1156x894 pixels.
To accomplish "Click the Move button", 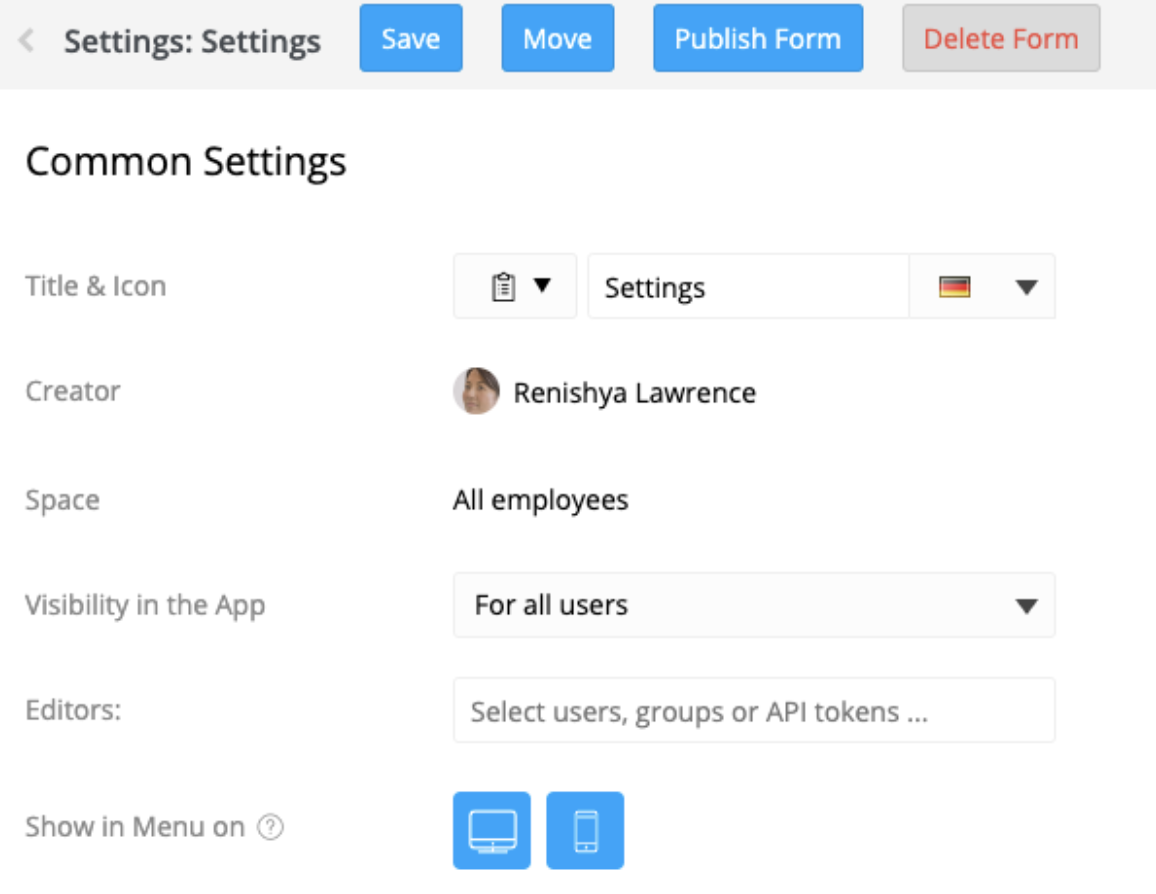I will tap(557, 38).
